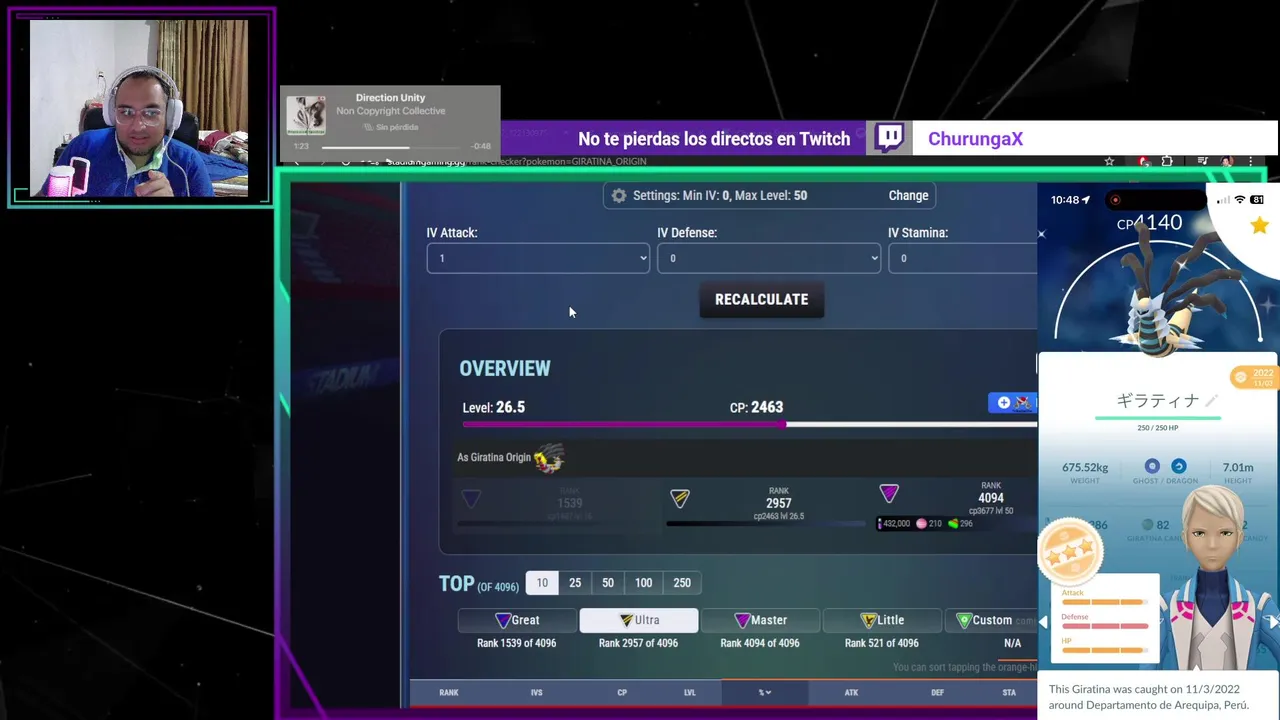Sort table by RANK column
The image size is (1280, 720).
(x=449, y=692)
